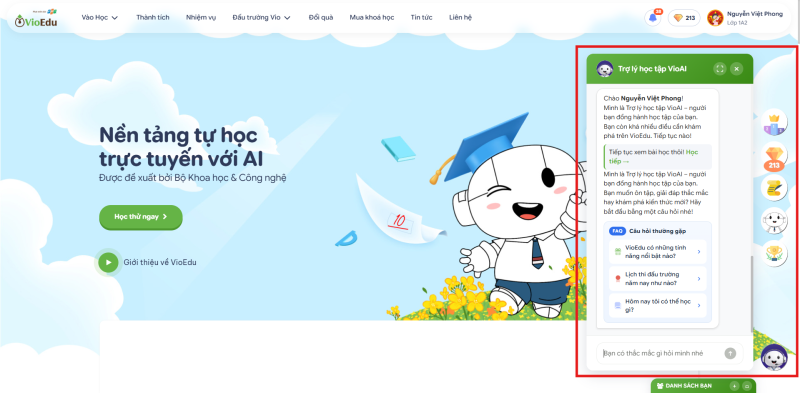
Task: Click the Lớp 1A2 class label
Action: pyautogui.click(x=737, y=23)
